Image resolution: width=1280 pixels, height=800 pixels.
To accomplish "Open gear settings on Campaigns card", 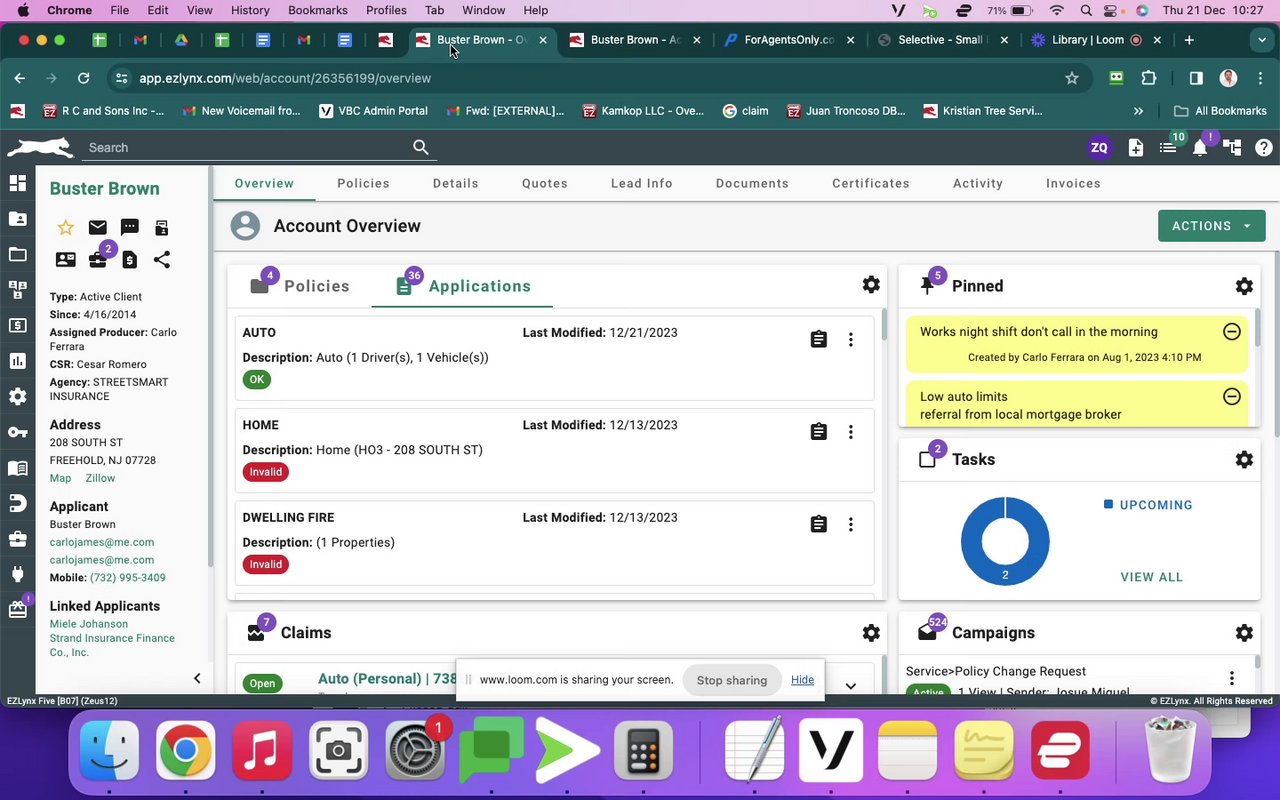I will pyautogui.click(x=1244, y=633).
